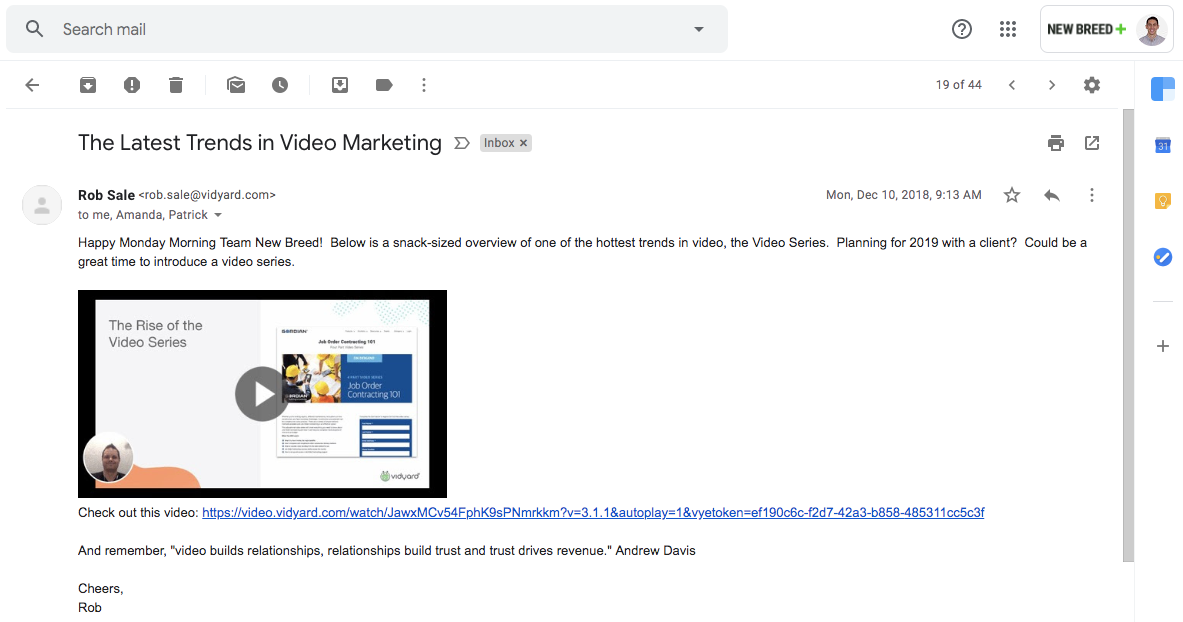Mark the email as unread
Image resolution: width=1183 pixels, height=622 pixels.
[x=236, y=85]
